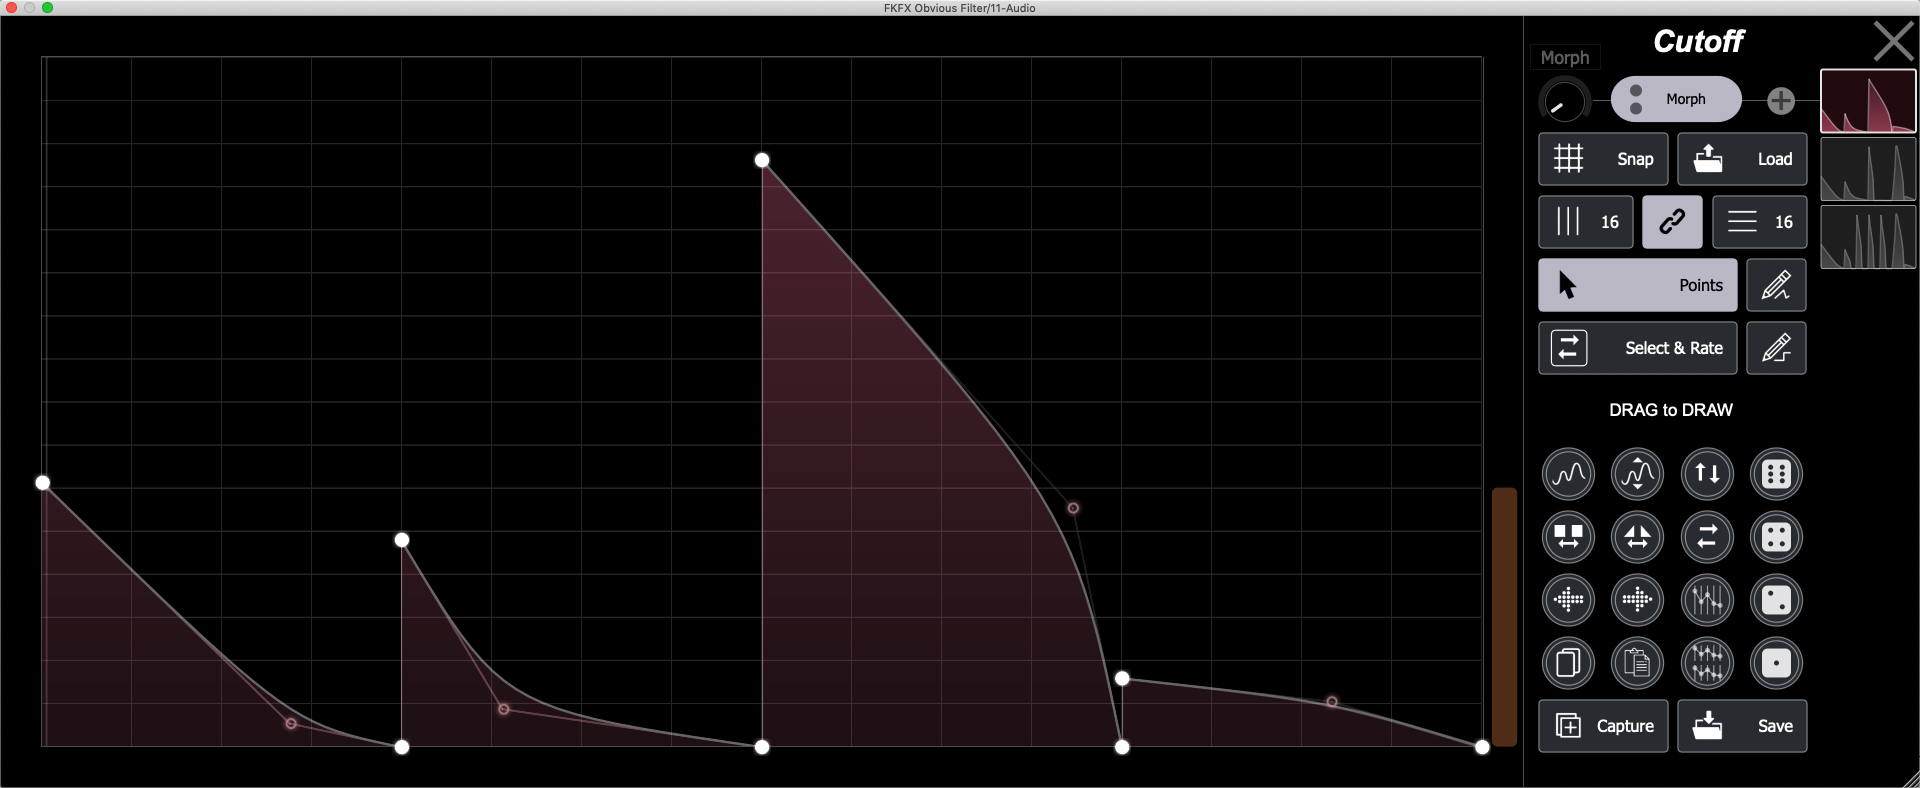The image size is (1920, 788).
Task: Close the Cutoff editor with the X
Action: click(1893, 42)
